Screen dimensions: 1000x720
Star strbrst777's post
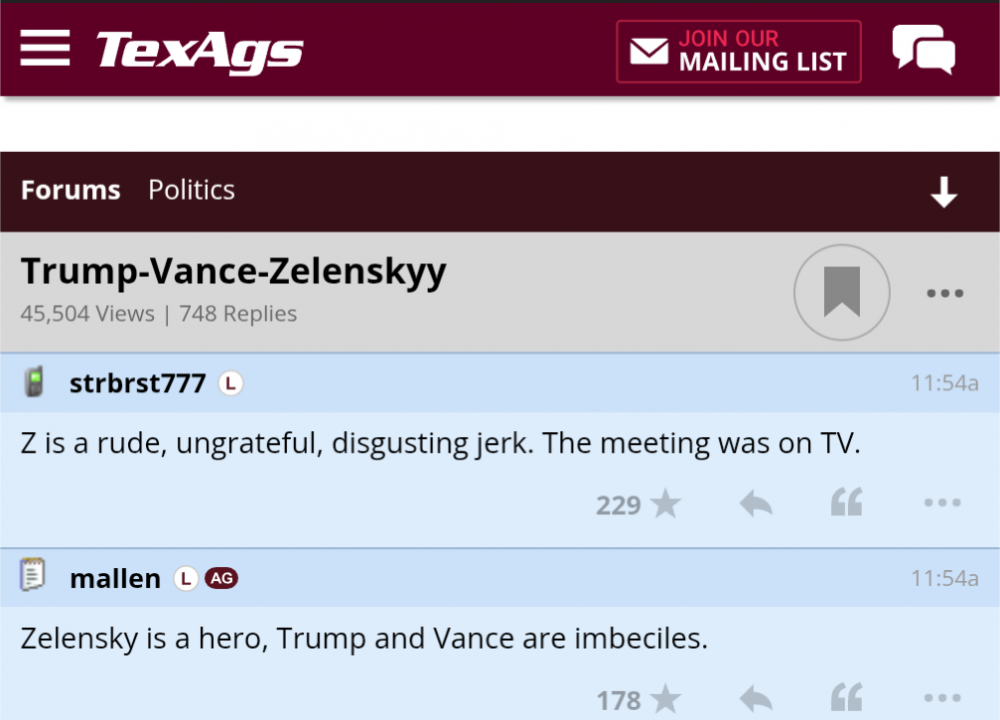click(665, 504)
